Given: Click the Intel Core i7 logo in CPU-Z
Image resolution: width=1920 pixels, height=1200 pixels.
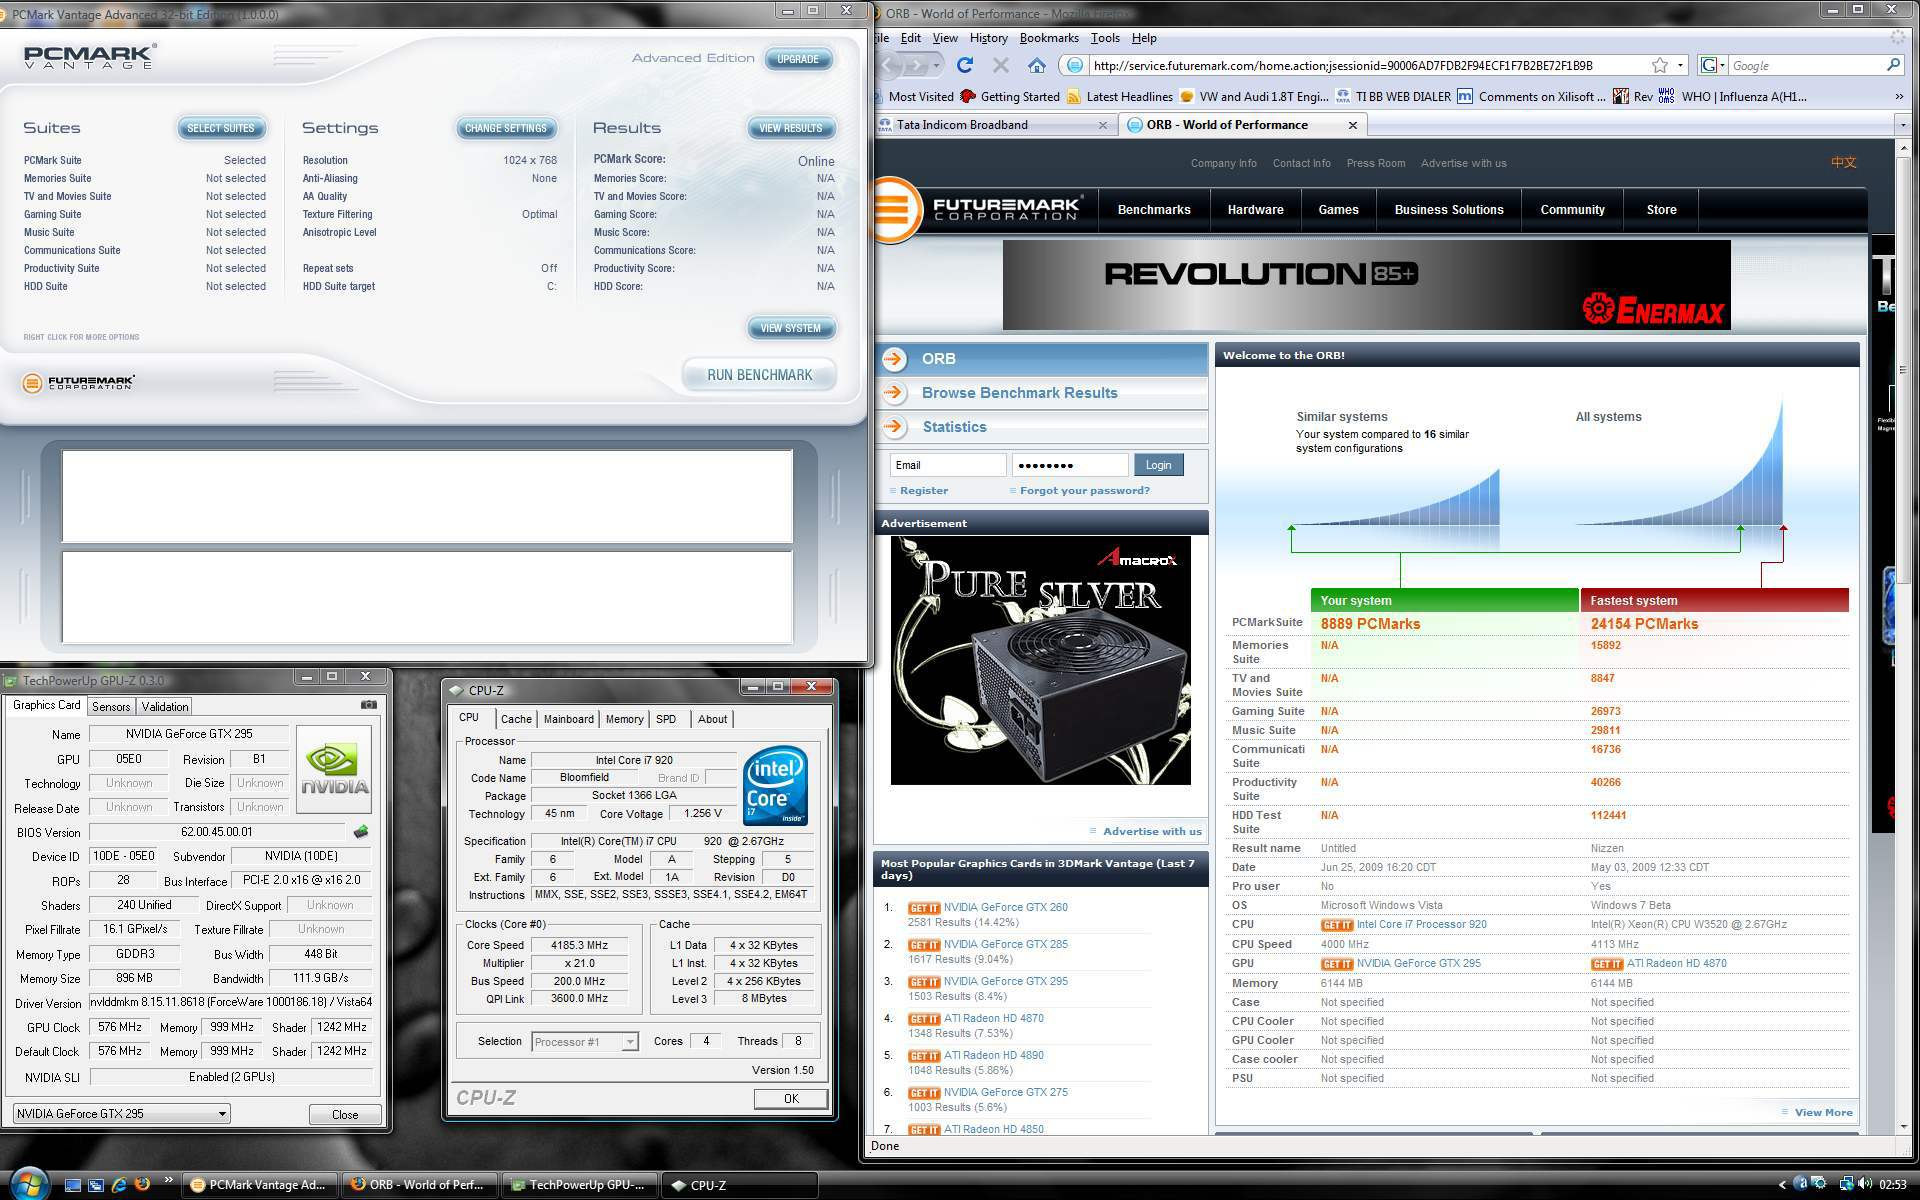Looking at the screenshot, I should coord(775,785).
